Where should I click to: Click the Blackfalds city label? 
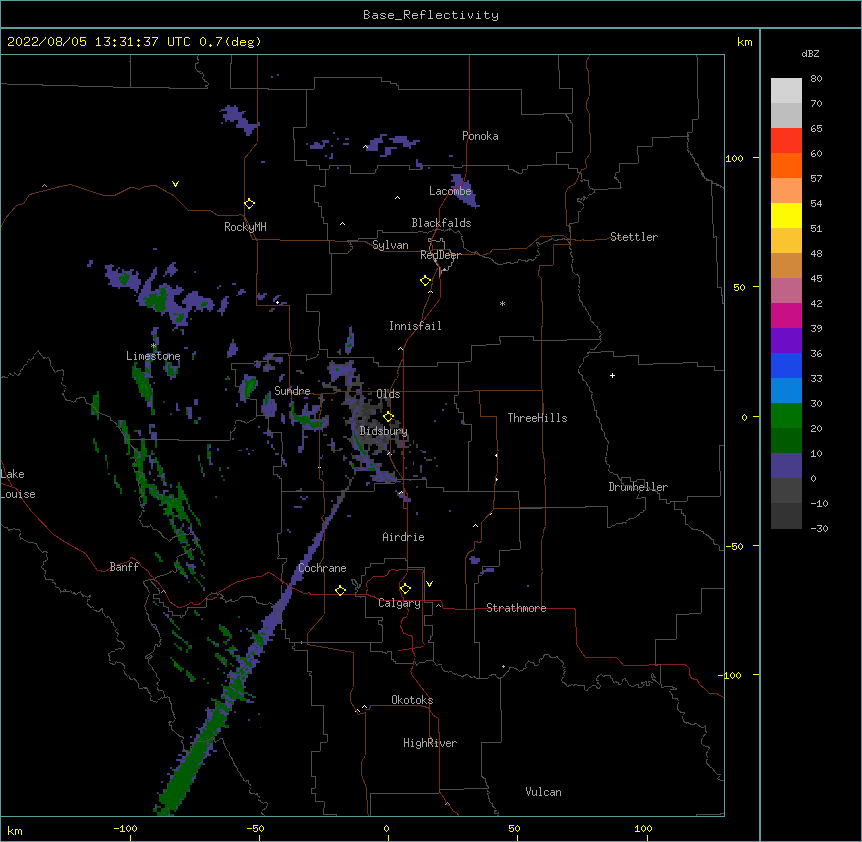point(441,223)
